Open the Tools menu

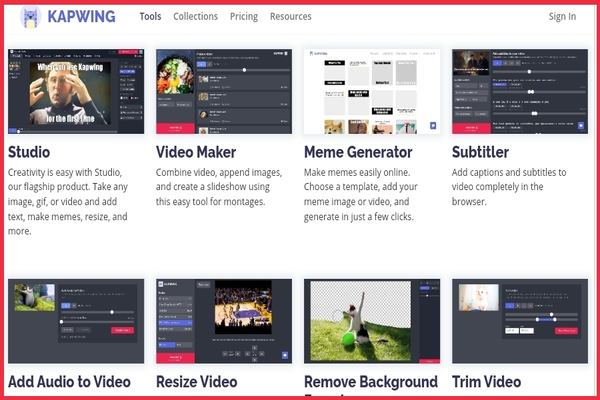click(150, 16)
